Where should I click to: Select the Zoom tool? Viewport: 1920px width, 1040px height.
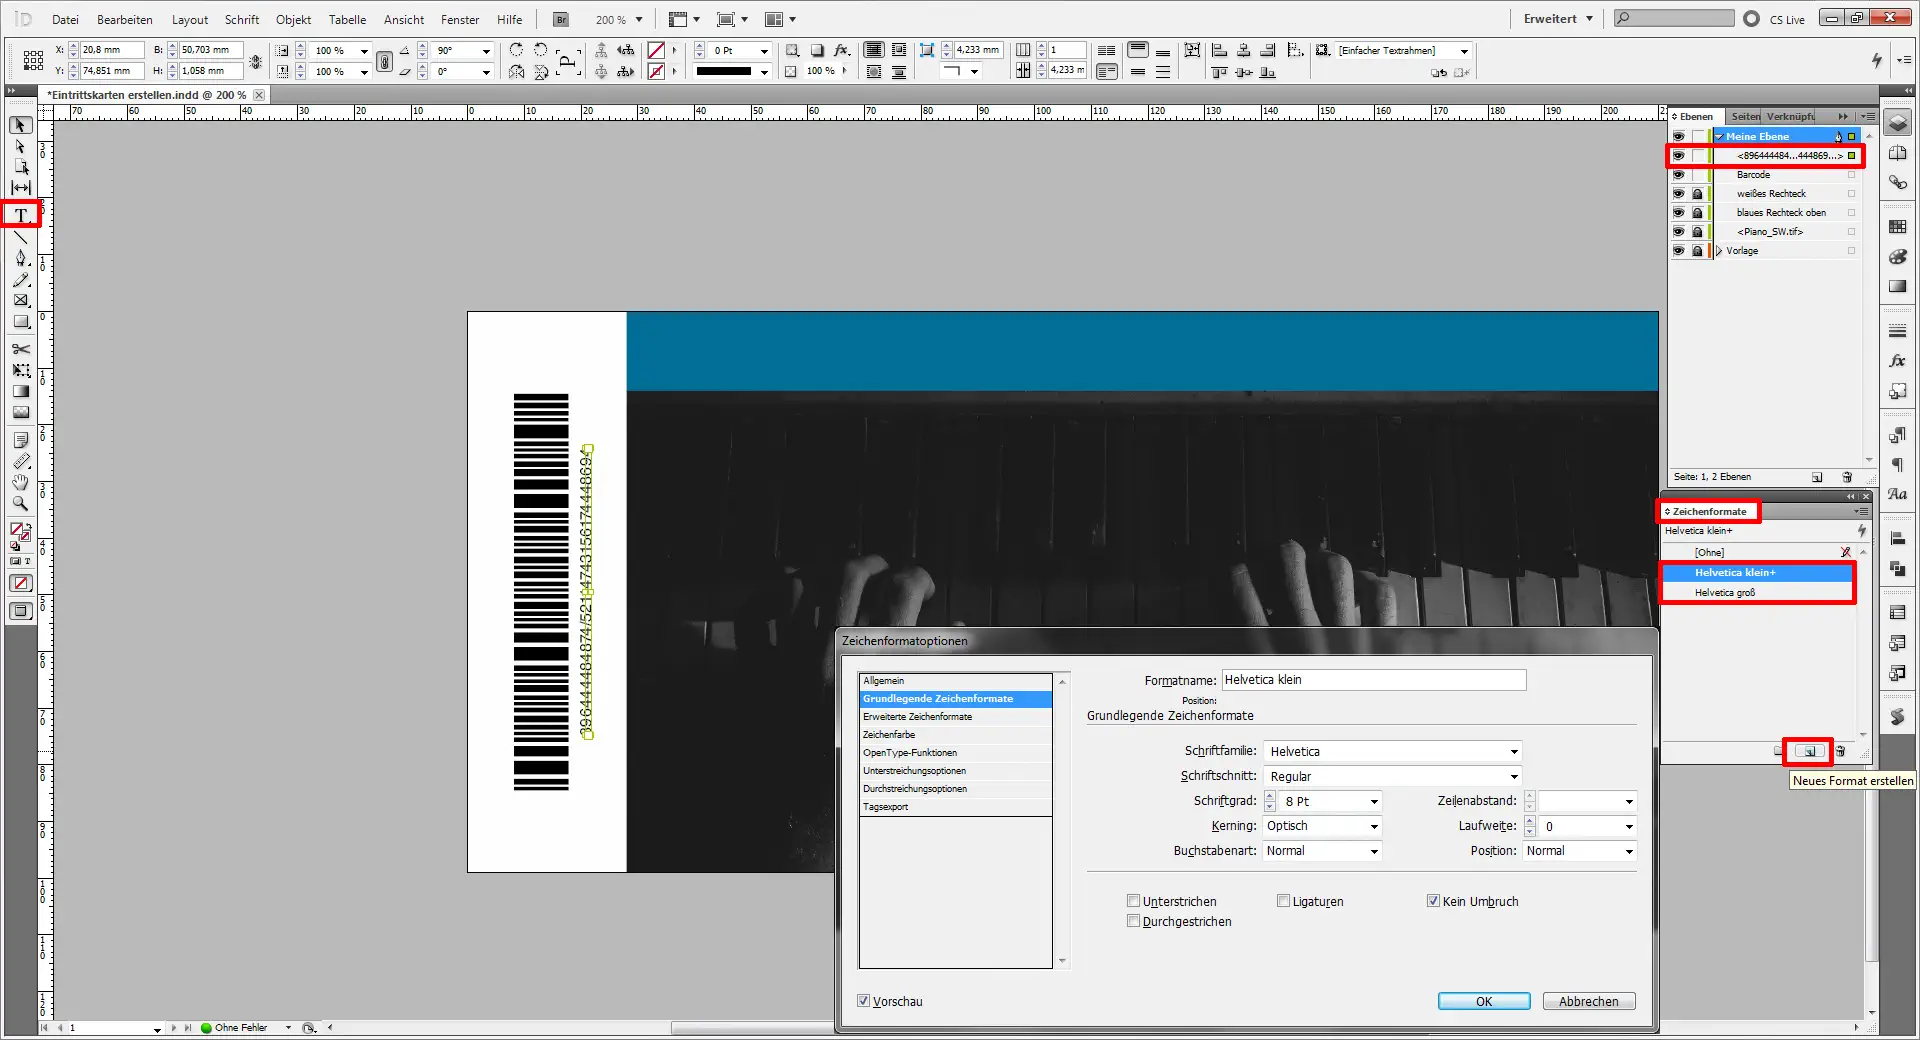point(19,504)
